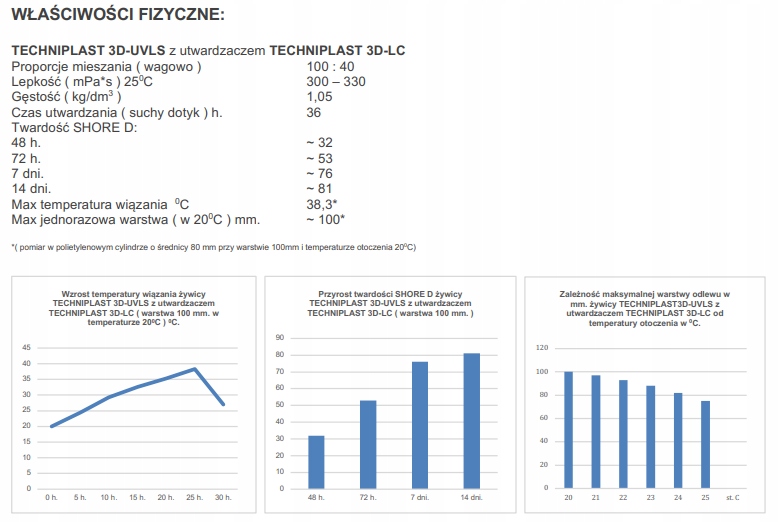Screen dimensions: 779x522
Task: Click the hardness value '~ 81'
Action: pos(319,189)
